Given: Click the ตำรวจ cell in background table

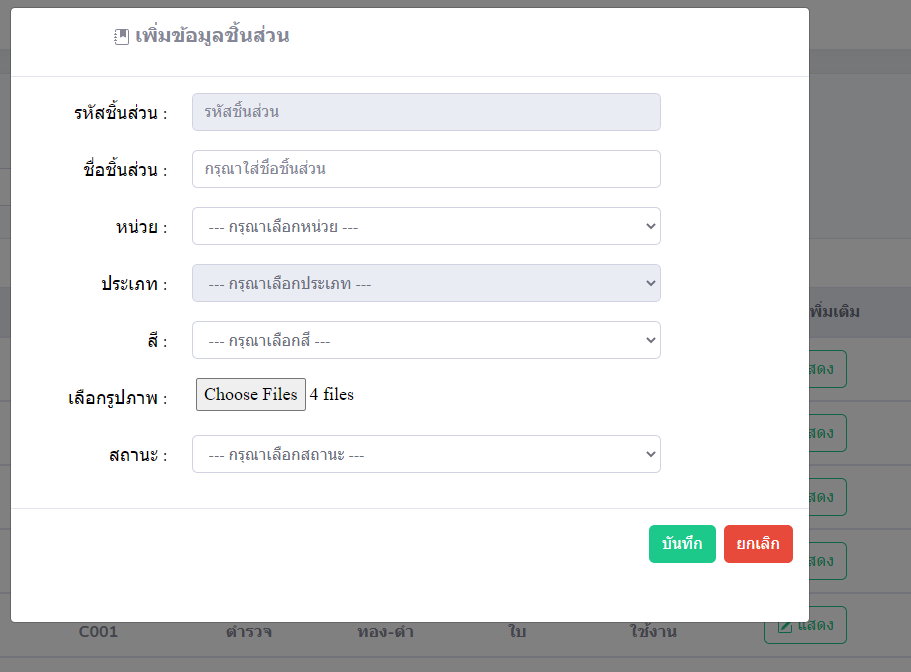Looking at the screenshot, I should [249, 631].
